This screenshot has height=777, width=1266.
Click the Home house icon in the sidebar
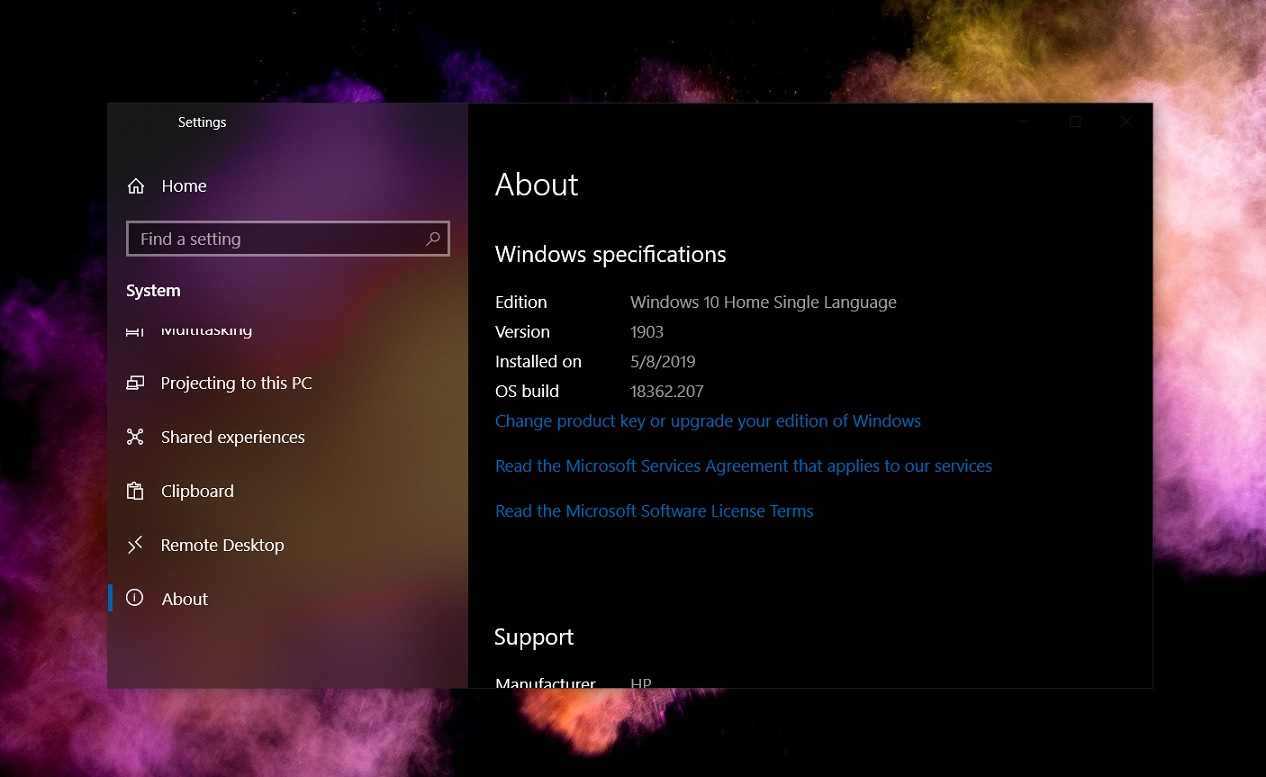(x=136, y=186)
